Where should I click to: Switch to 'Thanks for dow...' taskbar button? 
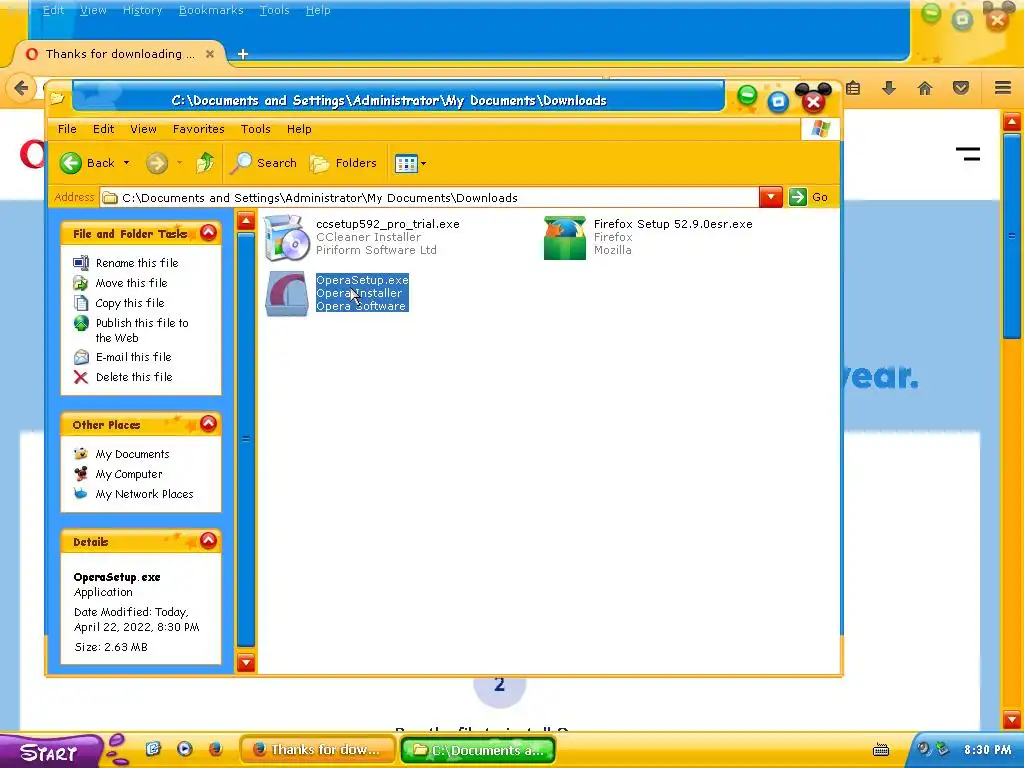tap(317, 750)
